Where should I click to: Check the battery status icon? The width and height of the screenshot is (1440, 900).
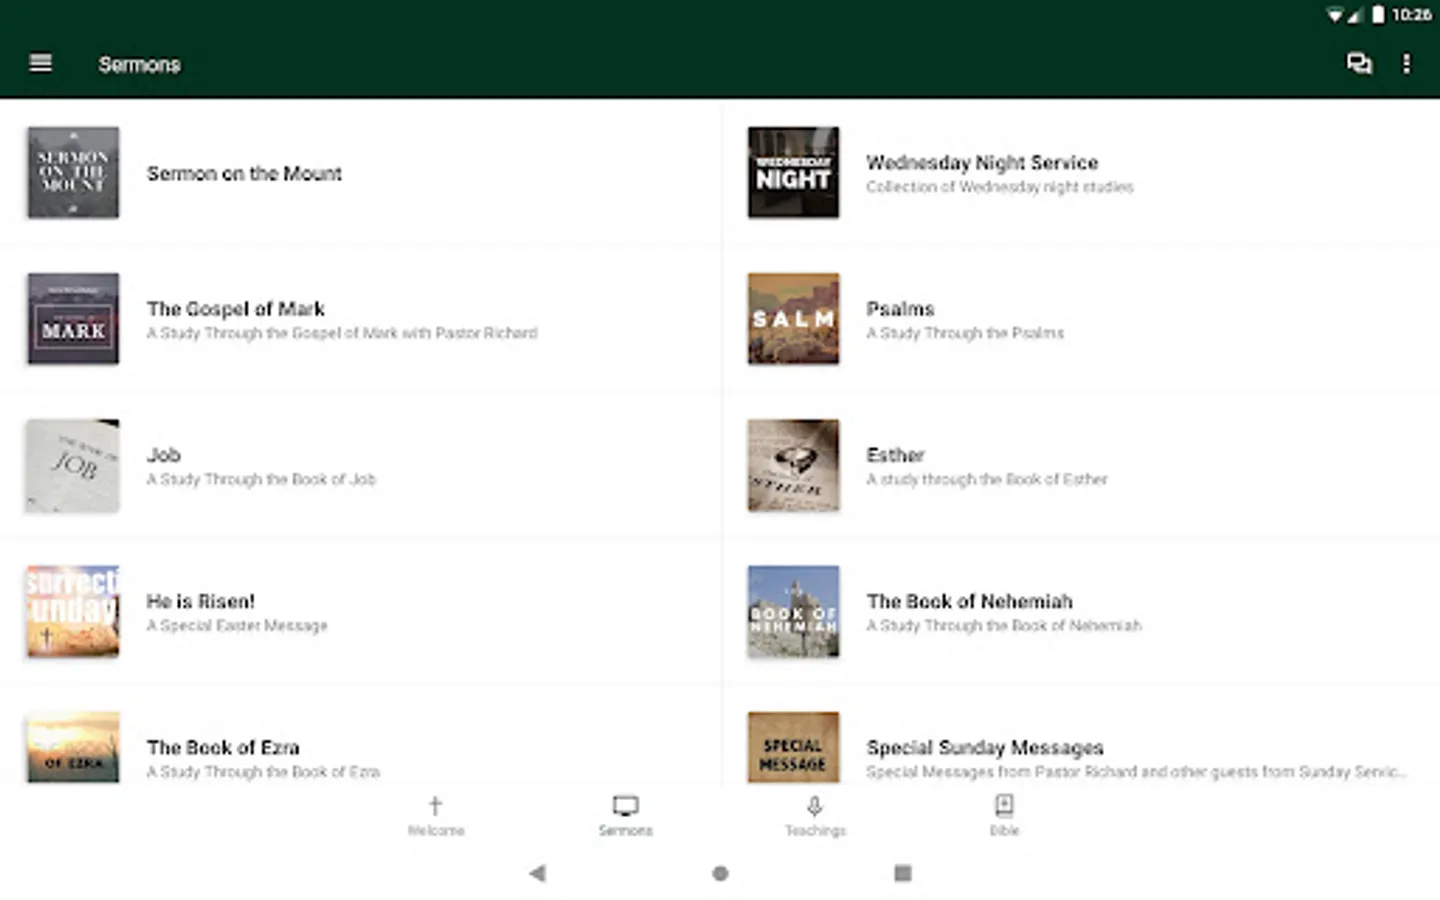coord(1378,14)
